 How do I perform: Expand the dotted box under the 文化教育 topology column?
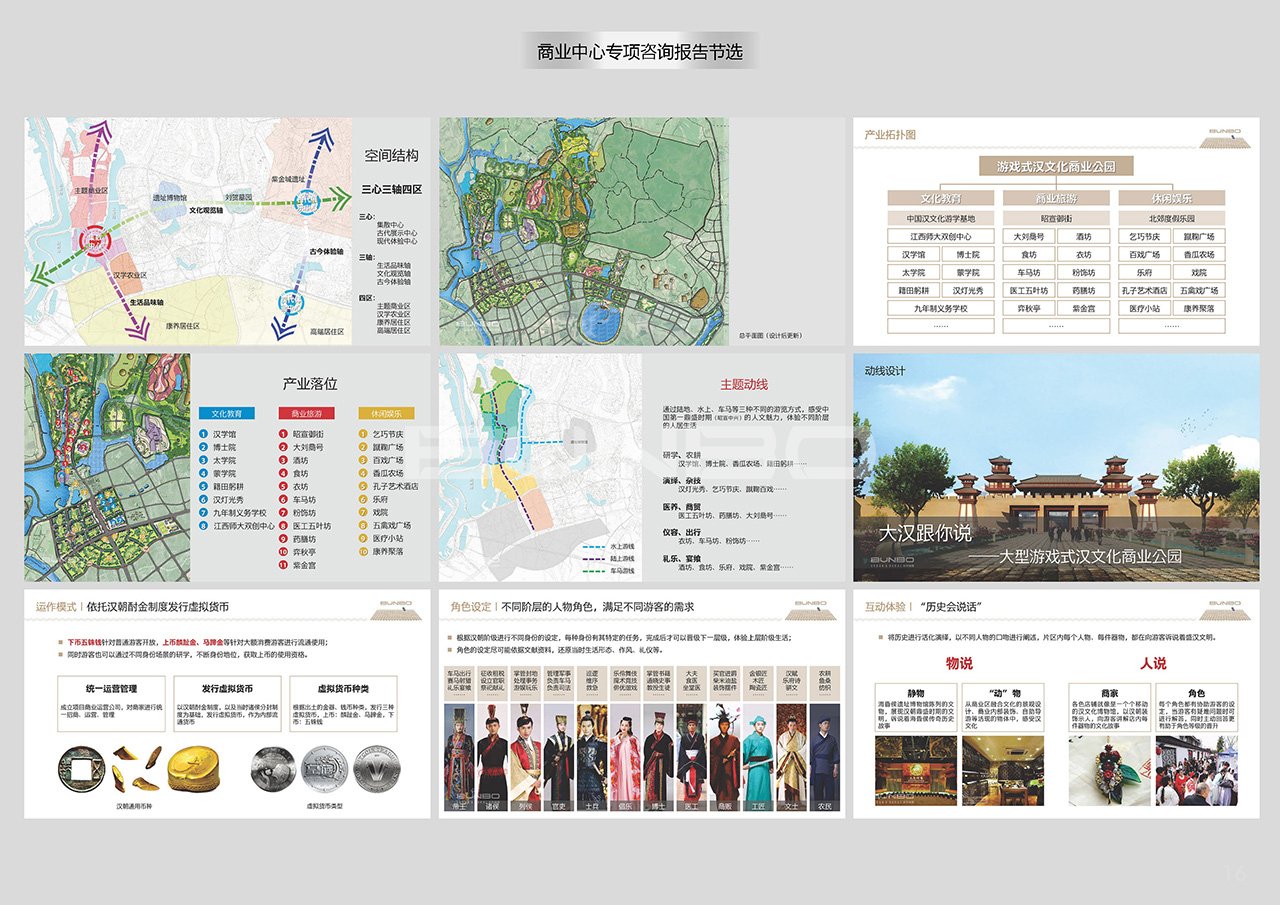[941, 326]
